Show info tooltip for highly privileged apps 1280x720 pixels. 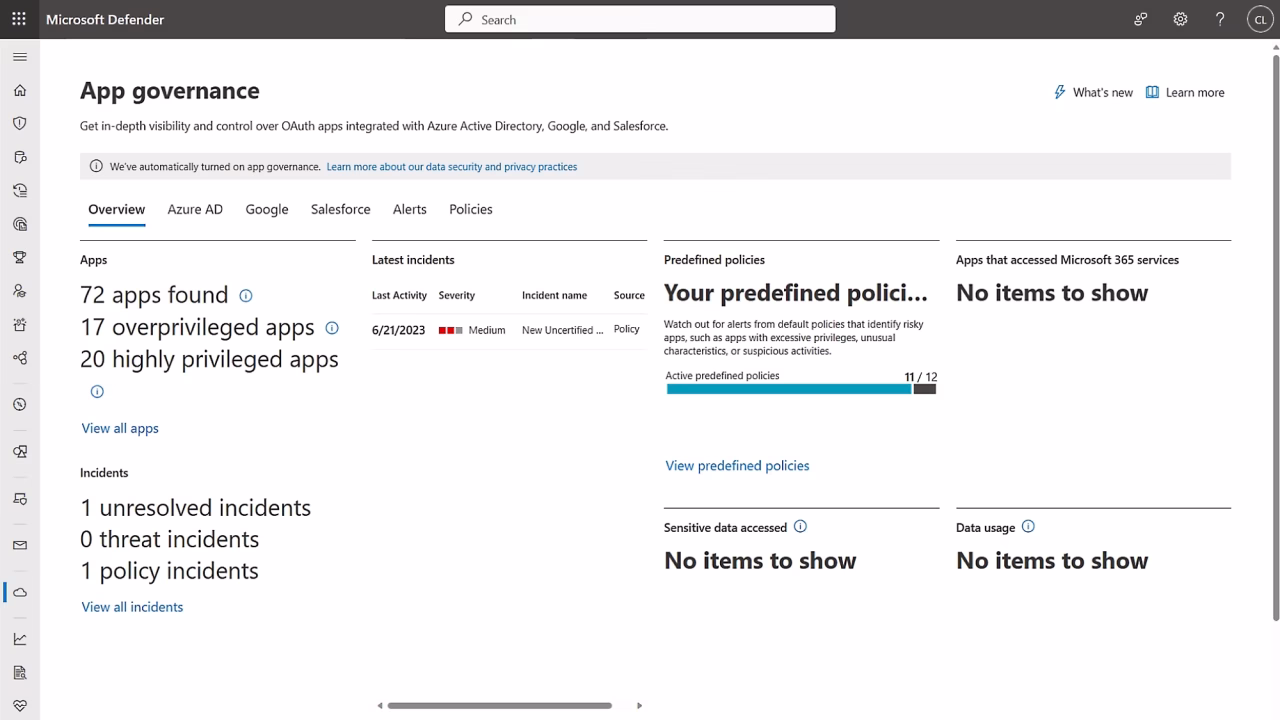pos(97,391)
